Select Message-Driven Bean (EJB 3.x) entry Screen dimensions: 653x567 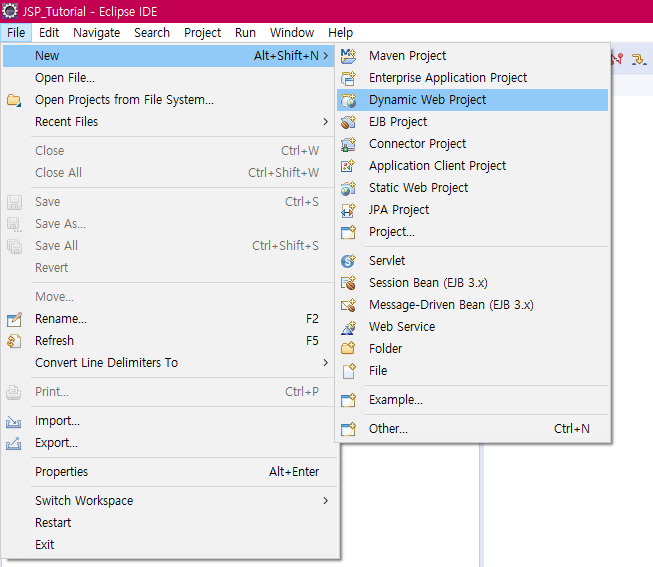coord(472,305)
